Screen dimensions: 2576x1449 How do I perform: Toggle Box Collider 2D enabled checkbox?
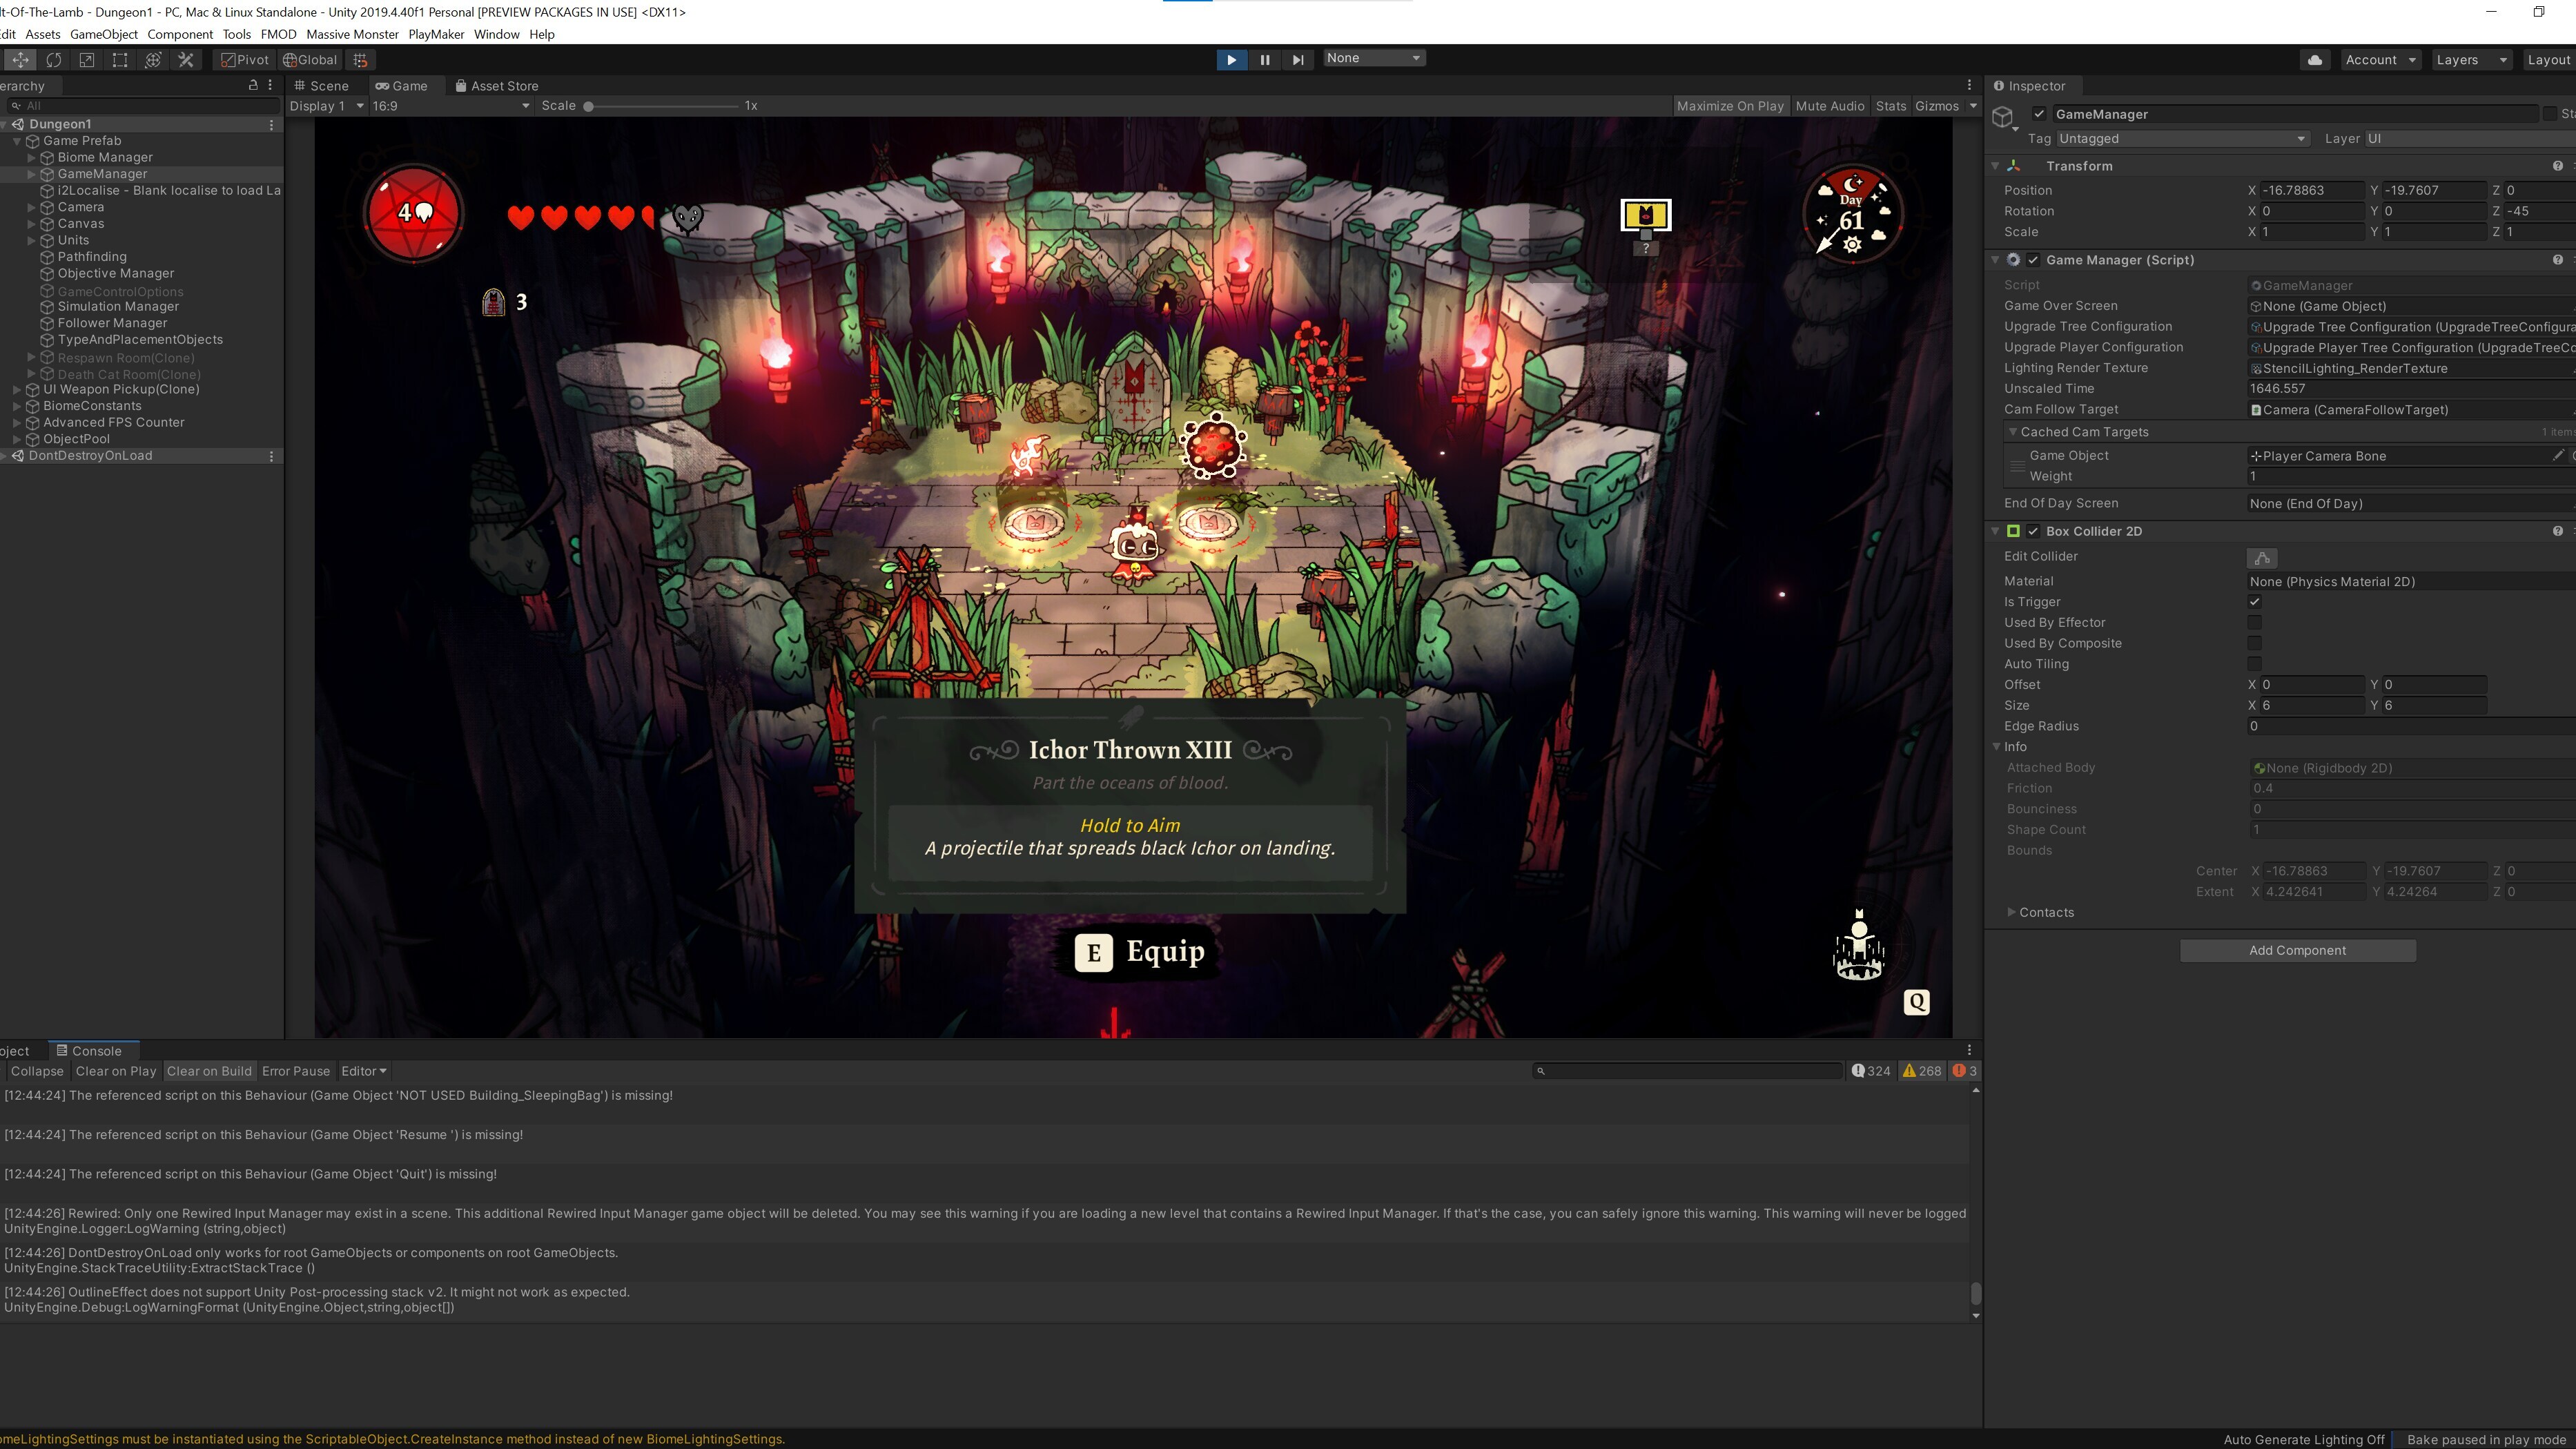(x=2033, y=531)
